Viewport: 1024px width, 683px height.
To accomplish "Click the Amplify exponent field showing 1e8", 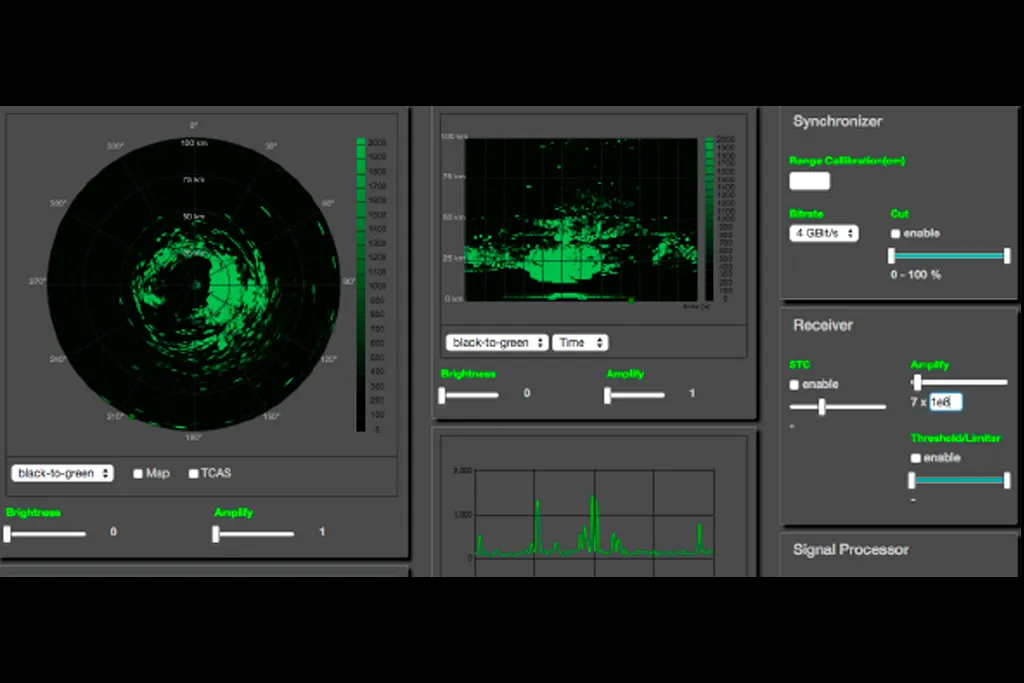I will (x=945, y=402).
